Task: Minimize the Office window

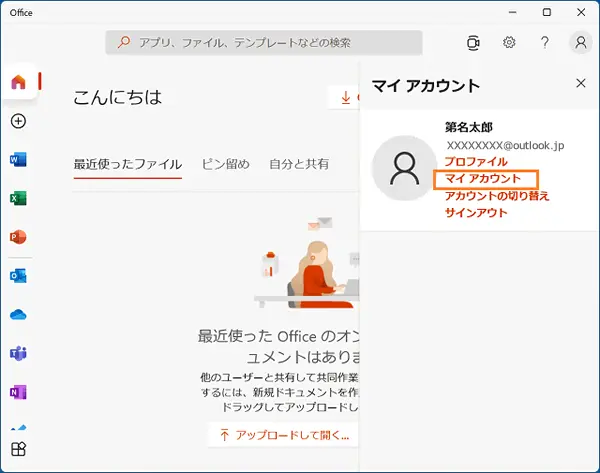Action: [x=513, y=12]
